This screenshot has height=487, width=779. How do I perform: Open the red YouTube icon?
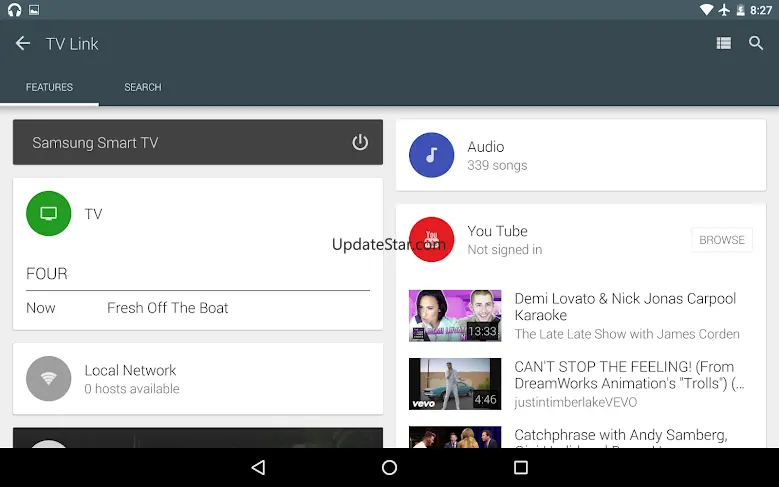click(431, 239)
